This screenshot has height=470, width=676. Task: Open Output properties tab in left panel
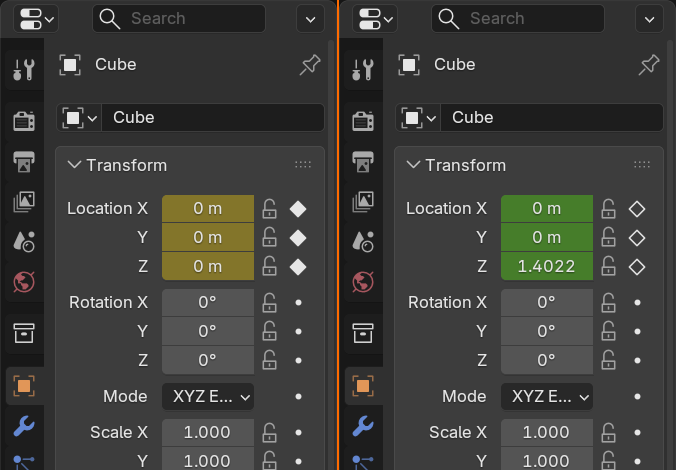pyautogui.click(x=24, y=161)
